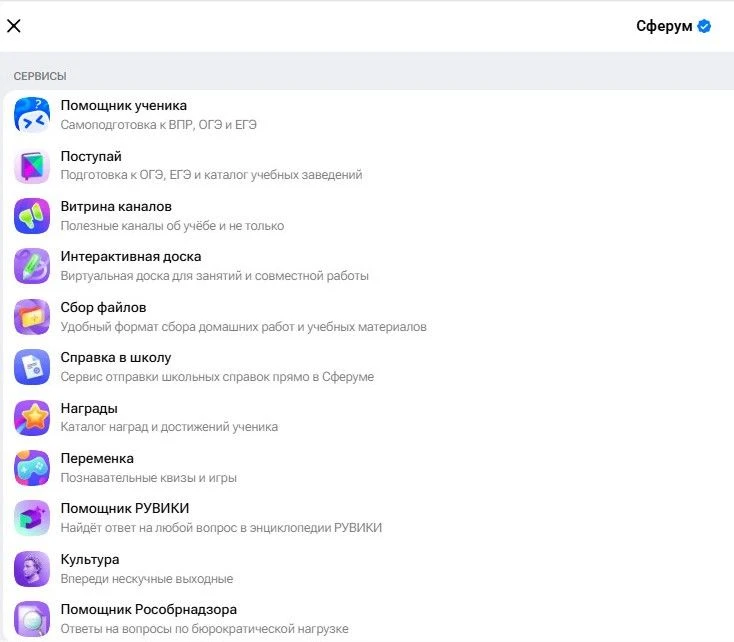Viewport: 734px width, 642px height.
Task: Click the Награды star icon
Action: pyautogui.click(x=32, y=418)
